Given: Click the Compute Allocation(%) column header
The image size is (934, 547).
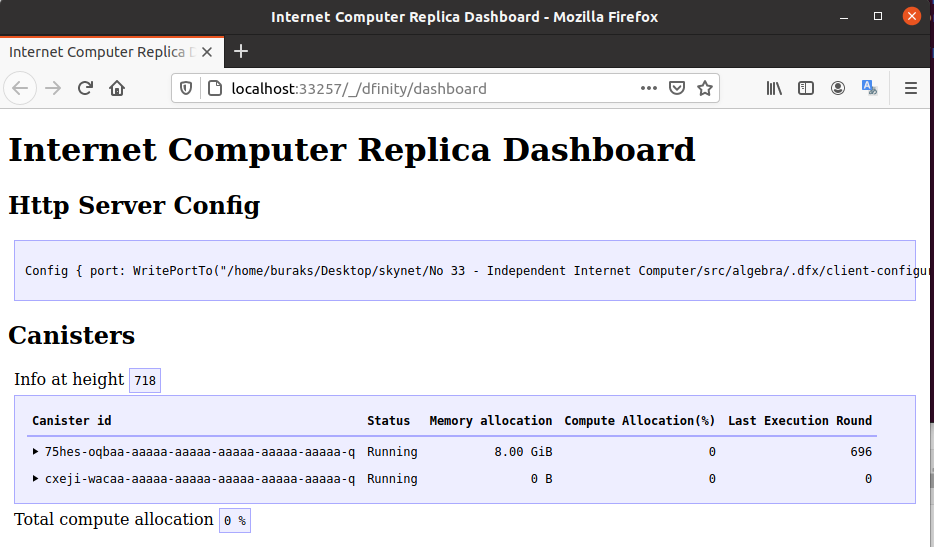Looking at the screenshot, I should click(x=640, y=421).
